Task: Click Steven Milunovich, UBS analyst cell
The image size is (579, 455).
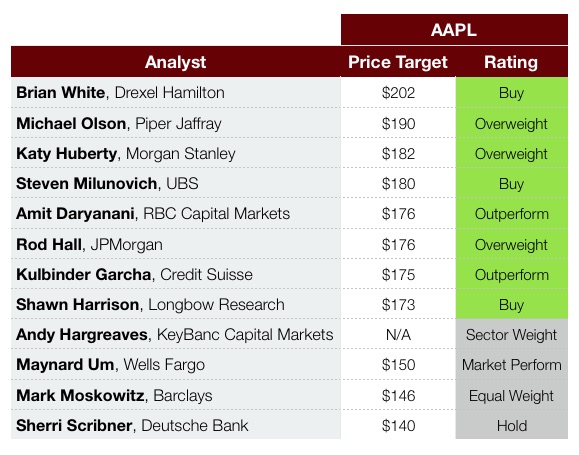Action: point(176,183)
